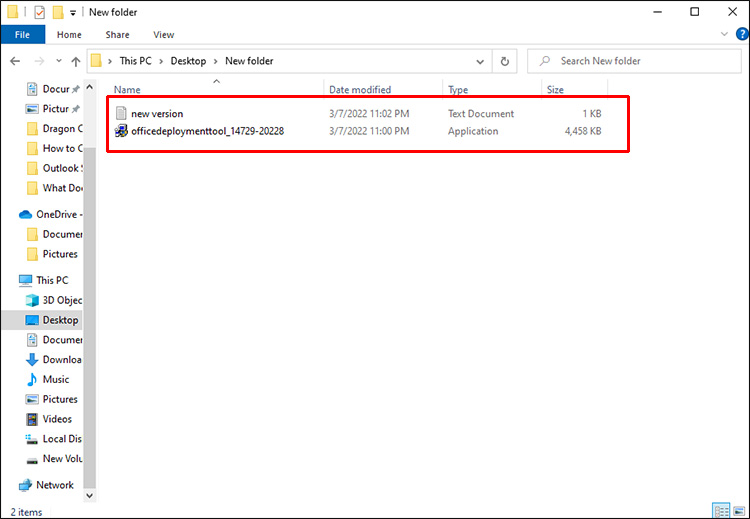Open 3D Objects icon in sidebar
Viewport: 750px width, 519px height.
tap(32, 300)
